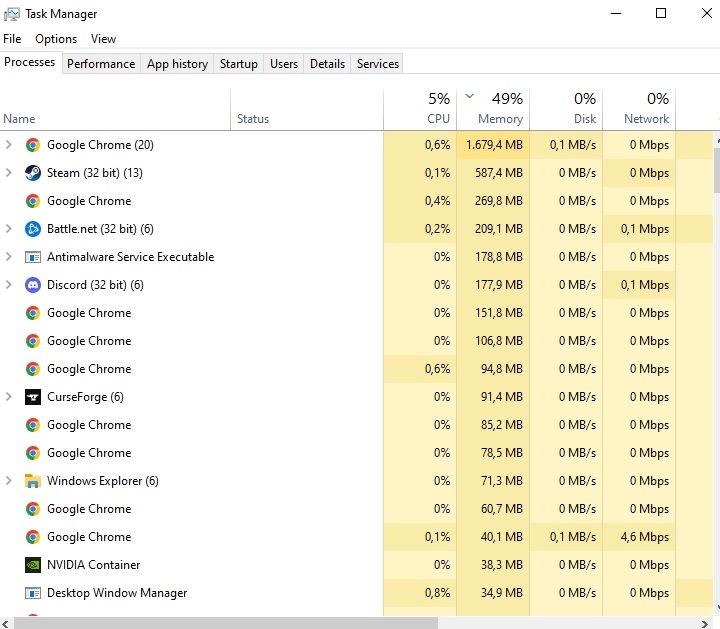This screenshot has width=720, height=629.
Task: Click Chrome icon in the 60,7 MB row
Action: [x=33, y=509]
